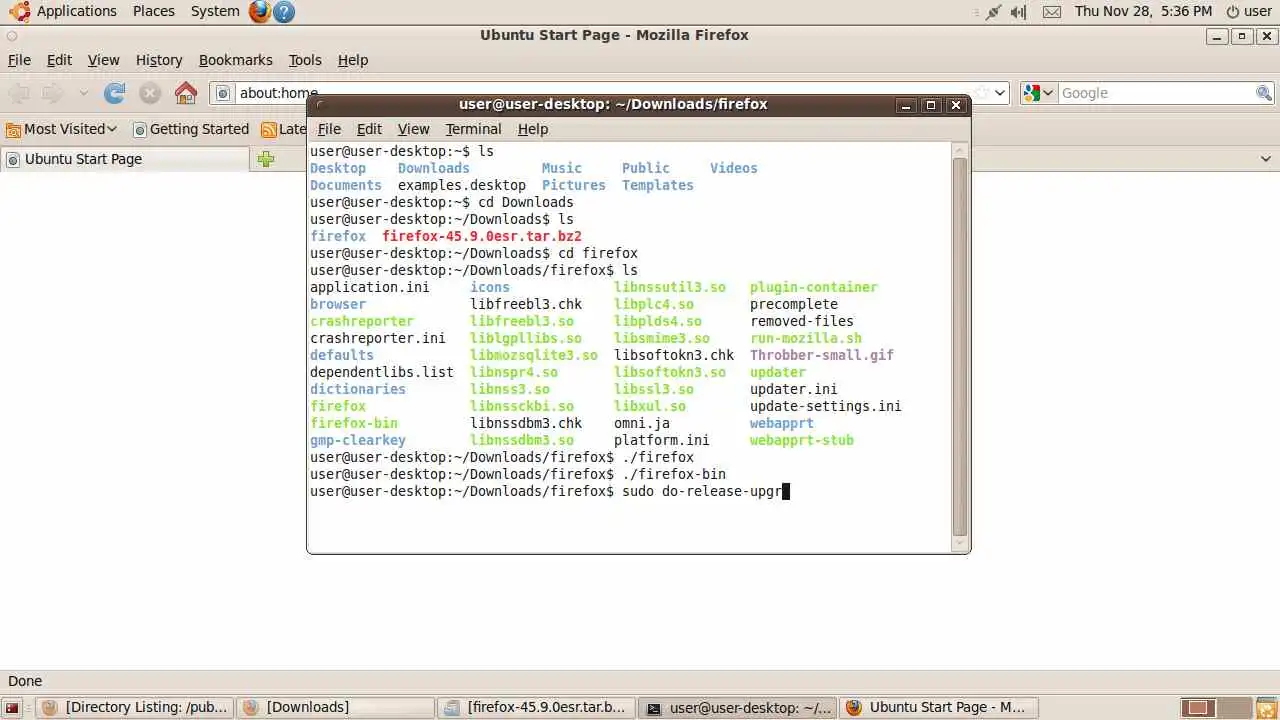The image size is (1280, 720).
Task: Click the clock showing Thu Nov 28
Action: point(1143,11)
